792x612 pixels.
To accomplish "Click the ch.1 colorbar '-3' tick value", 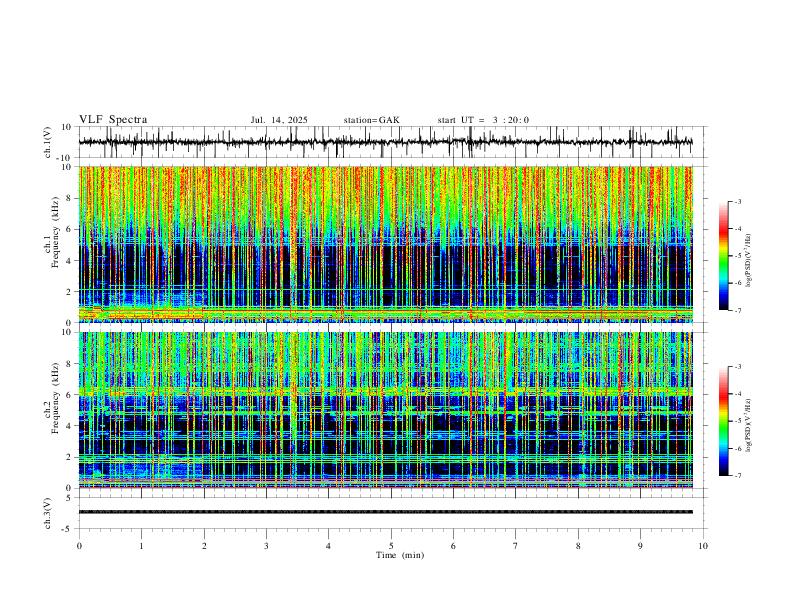I will 738,202.
